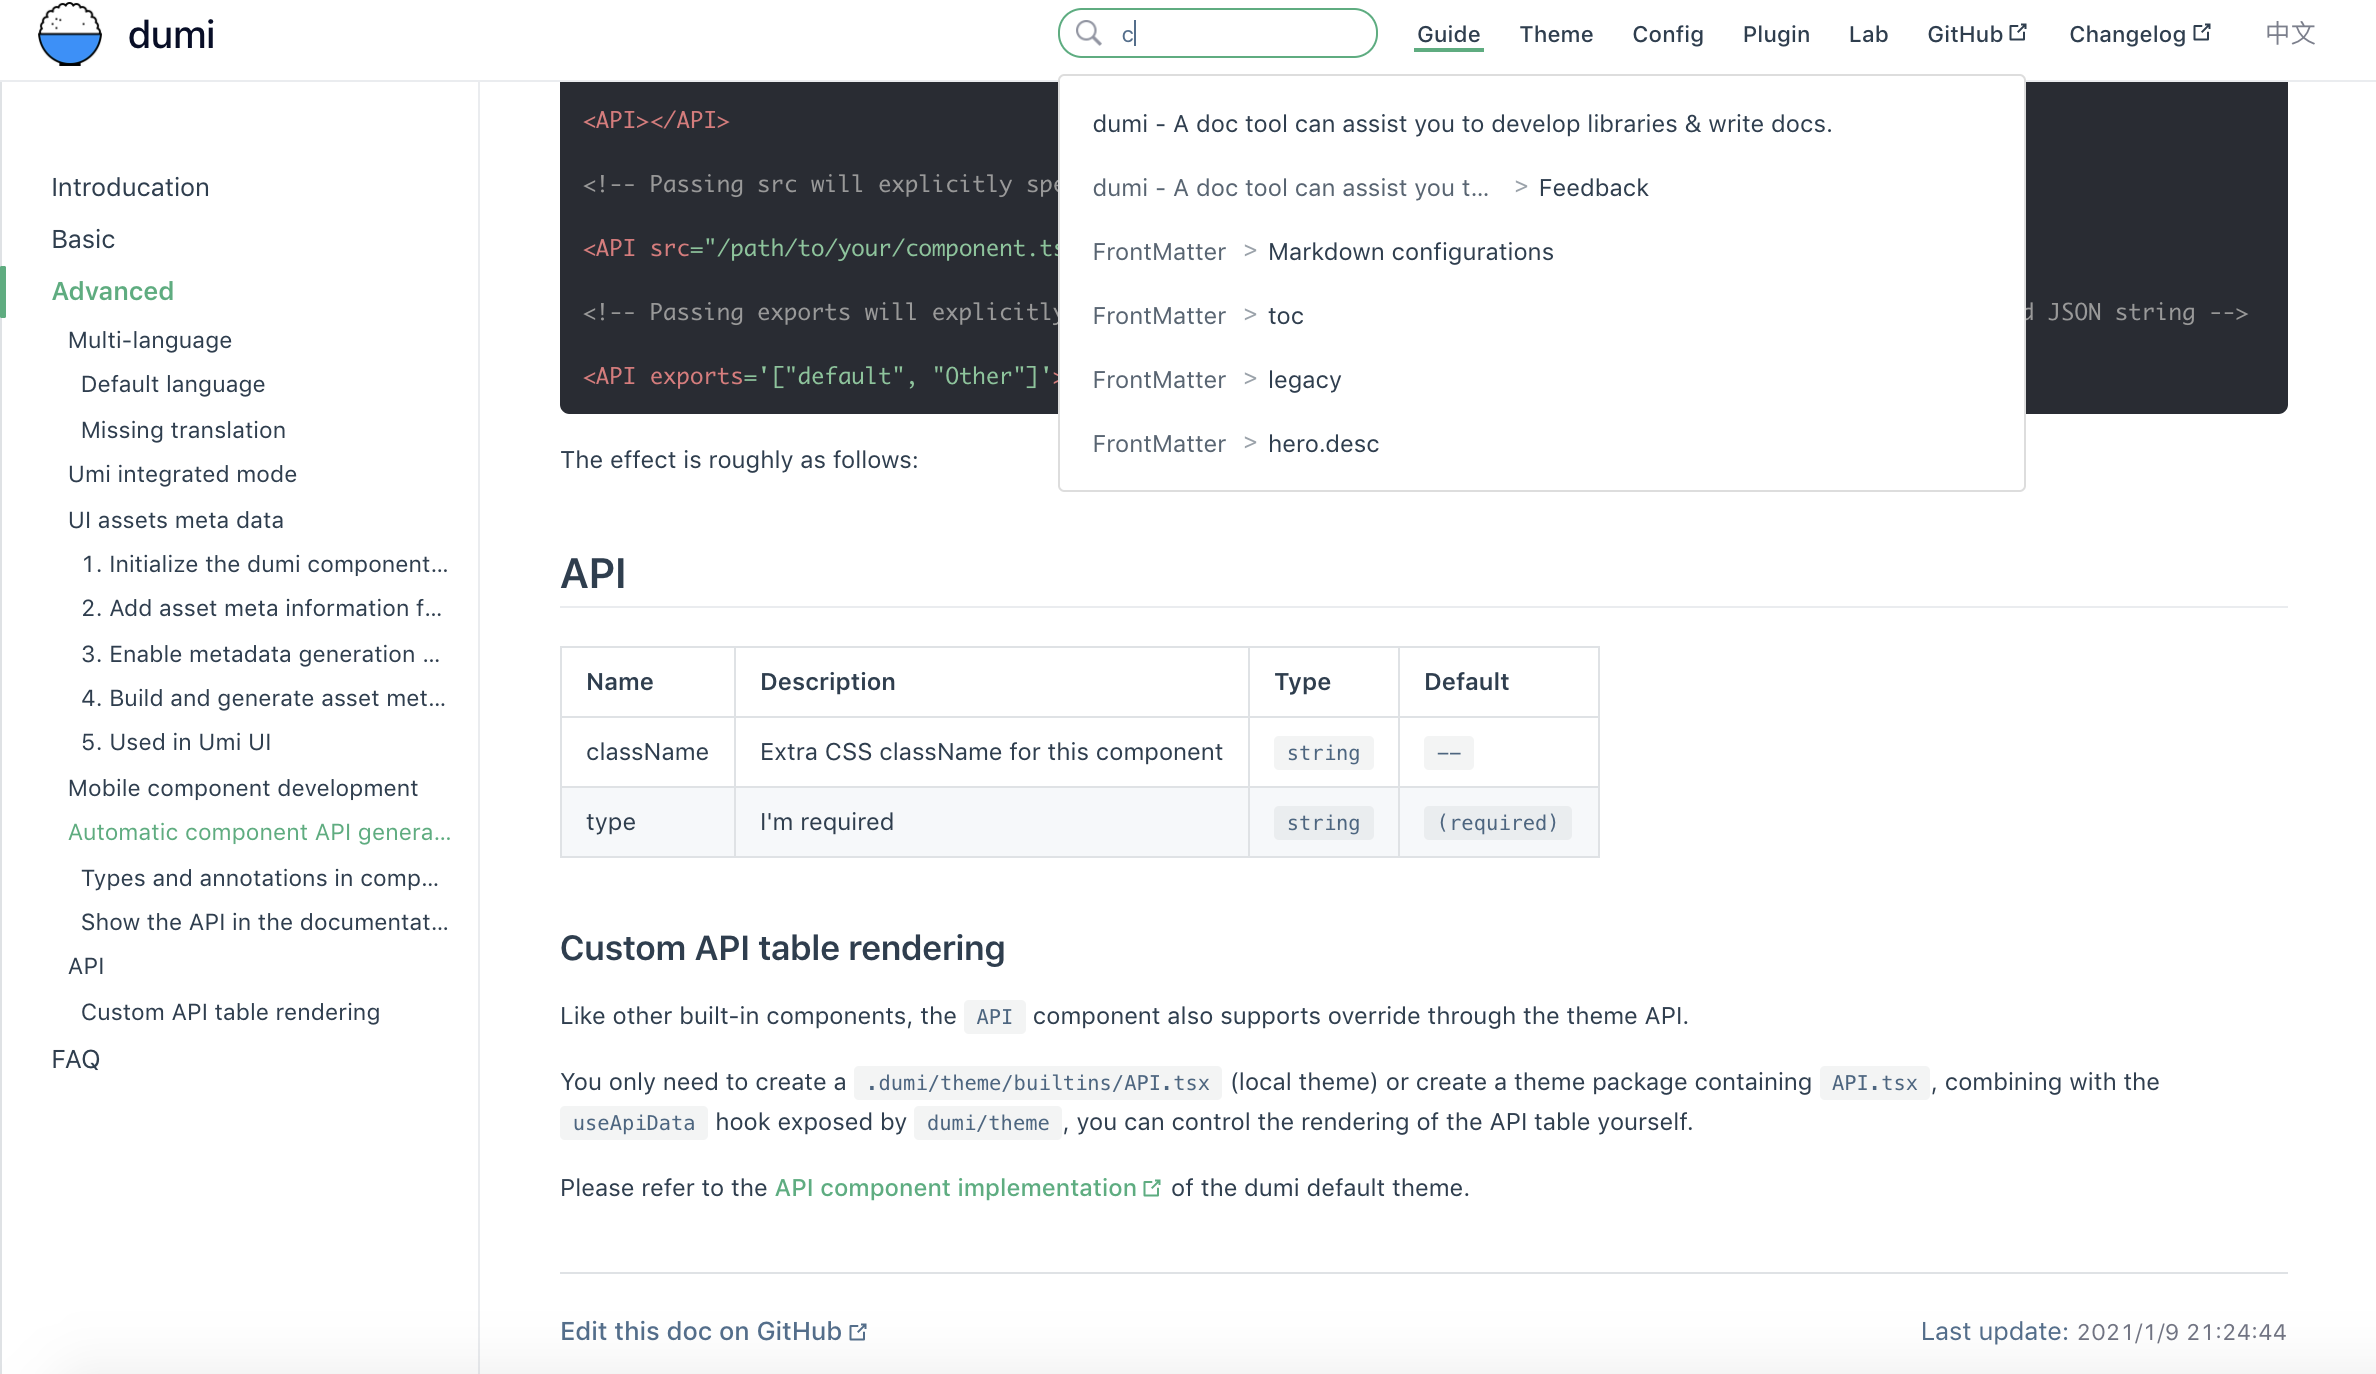Screen dimensions: 2376x1374
Task: Click the API component implementation external link icon
Action: coord(1153,1188)
